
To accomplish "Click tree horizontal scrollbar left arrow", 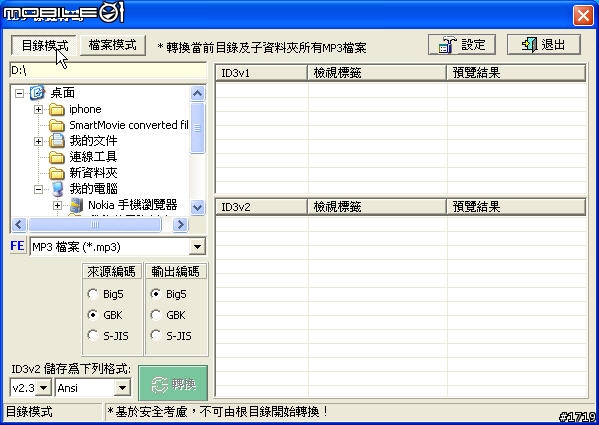I will [19, 225].
